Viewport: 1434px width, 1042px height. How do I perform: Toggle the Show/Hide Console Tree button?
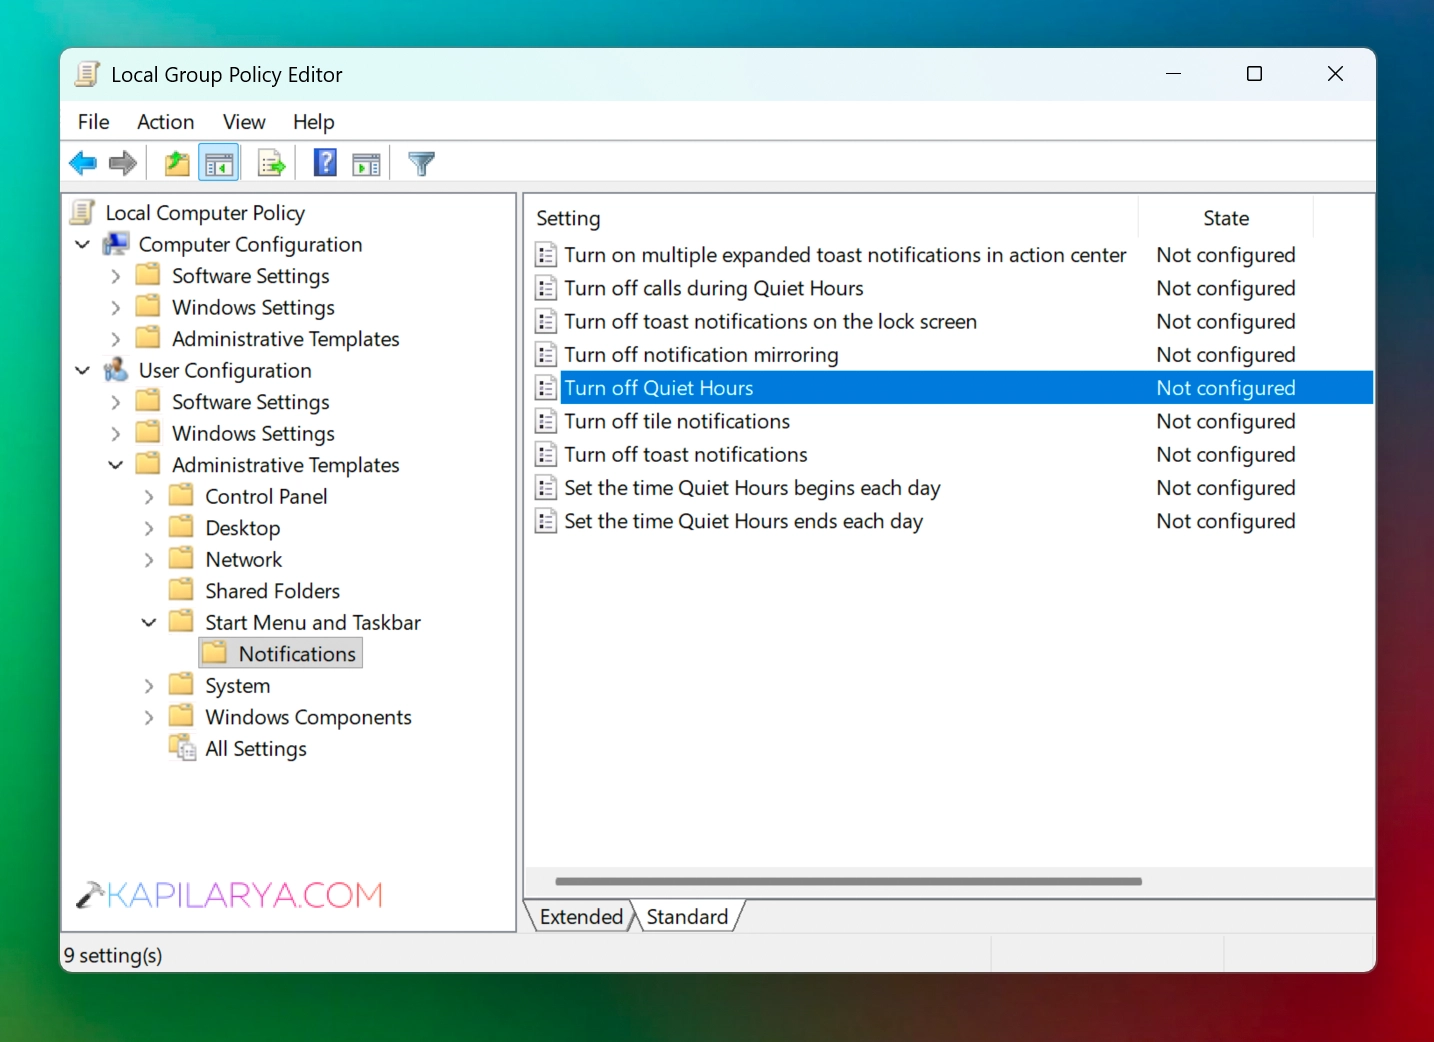tap(219, 163)
